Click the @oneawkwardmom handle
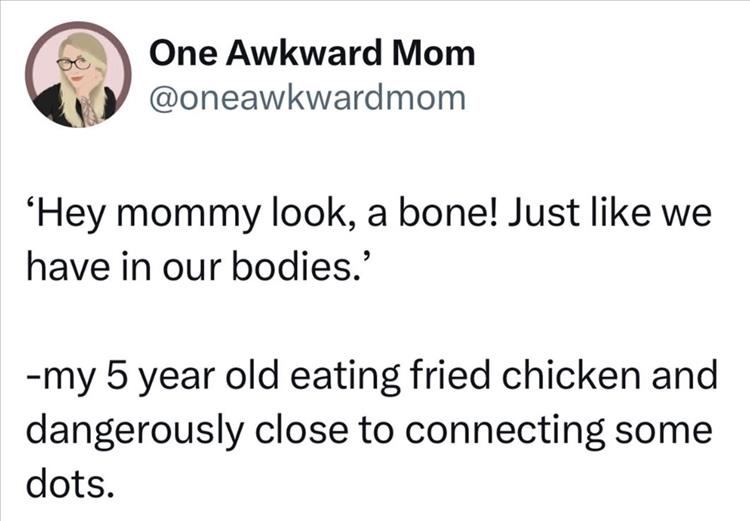 pos(308,97)
